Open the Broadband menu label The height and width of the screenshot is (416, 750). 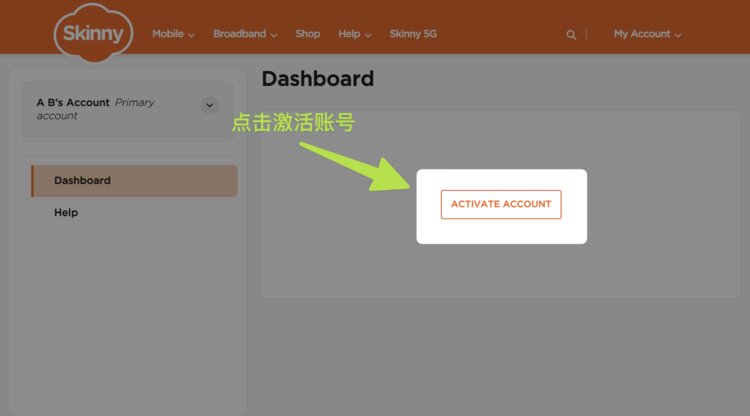239,34
